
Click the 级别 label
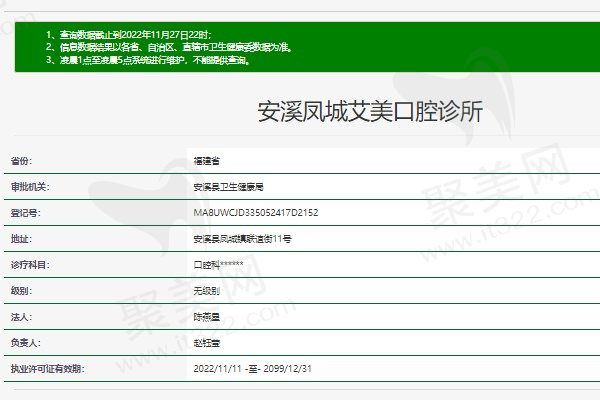pyautogui.click(x=21, y=291)
